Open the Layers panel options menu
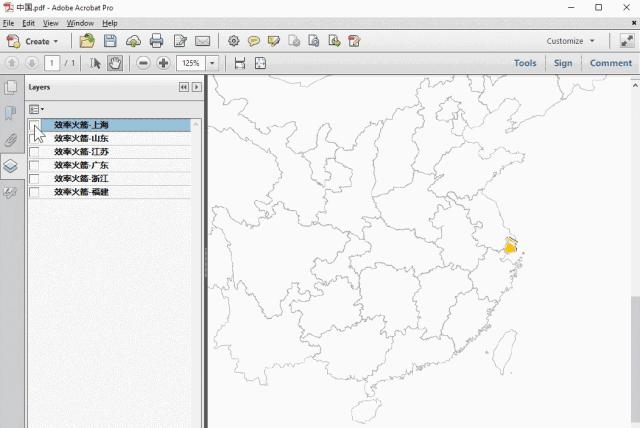The height and width of the screenshot is (428, 640). coord(36,108)
